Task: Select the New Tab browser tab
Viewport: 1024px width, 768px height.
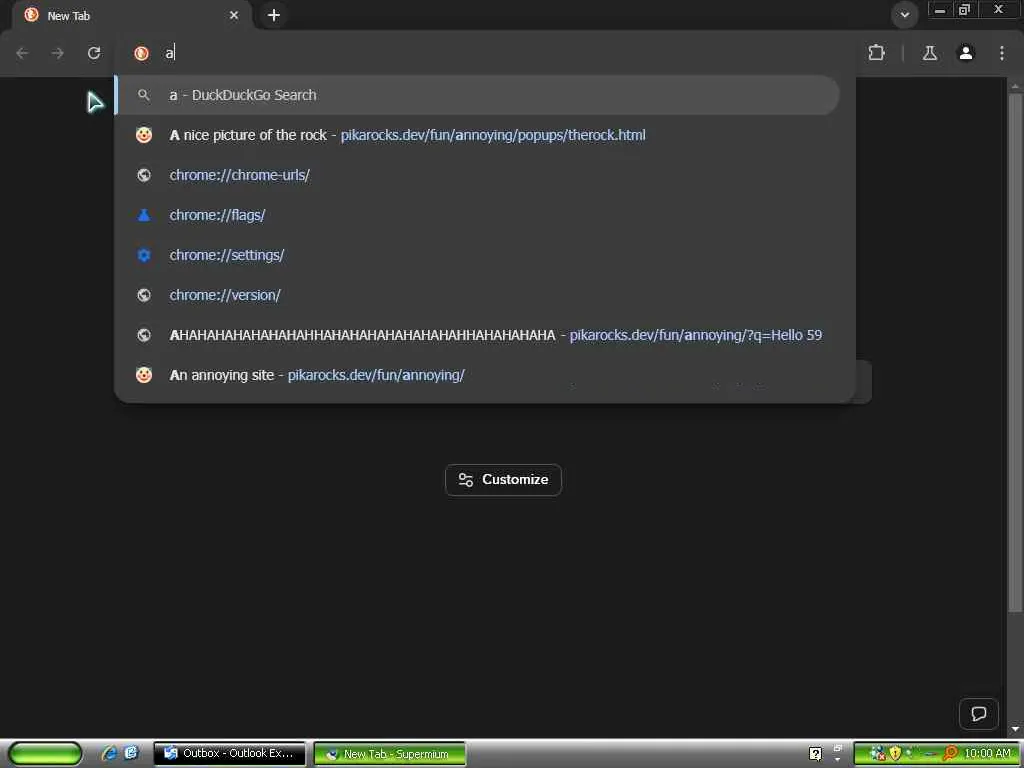Action: [131, 15]
